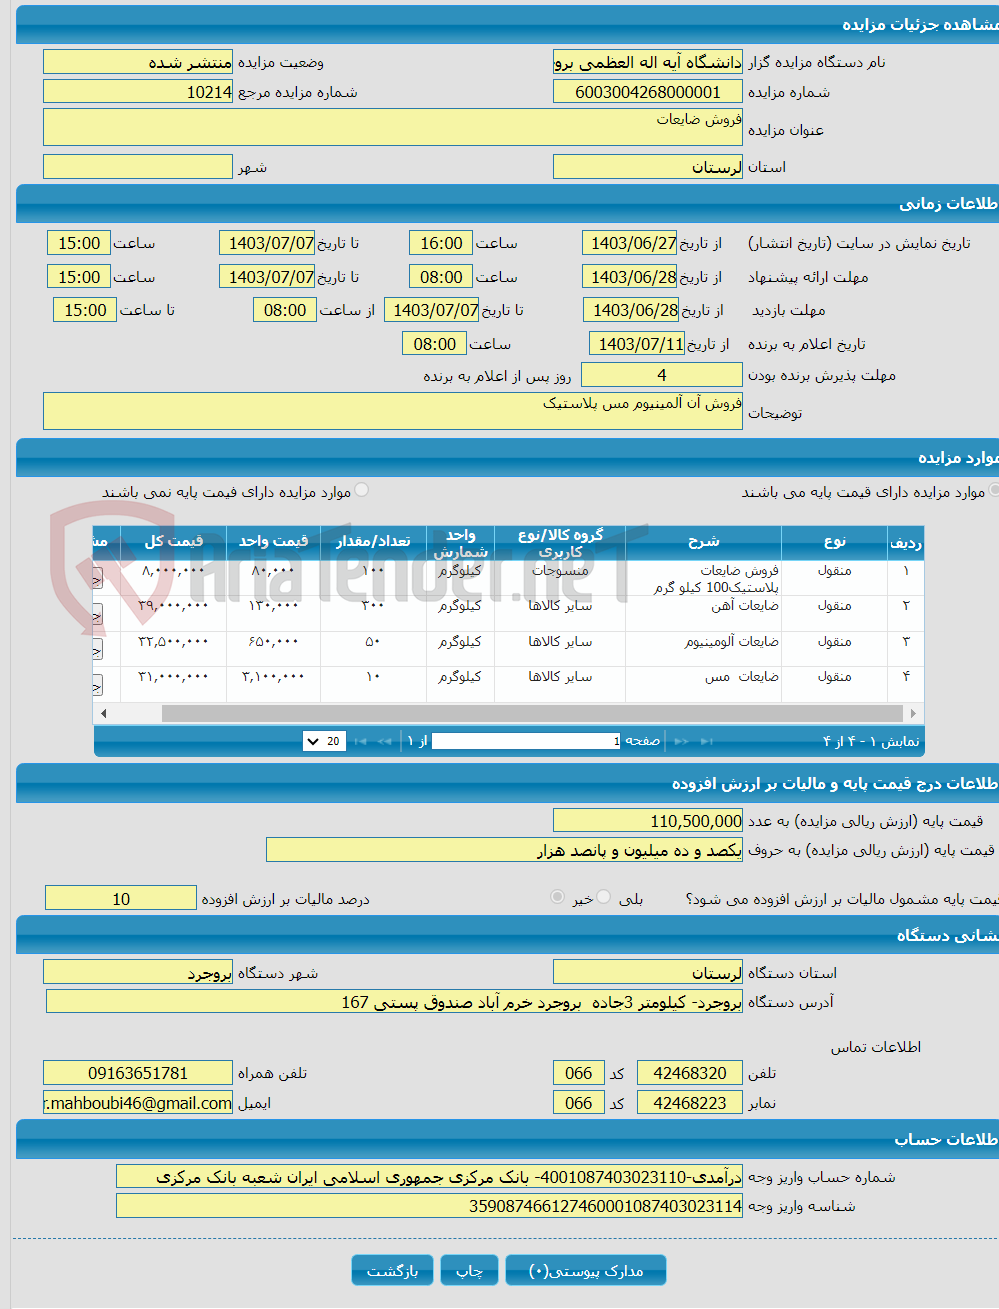Click the 'نمایش ۱ - ۴ از ۴' status text

coord(871,741)
